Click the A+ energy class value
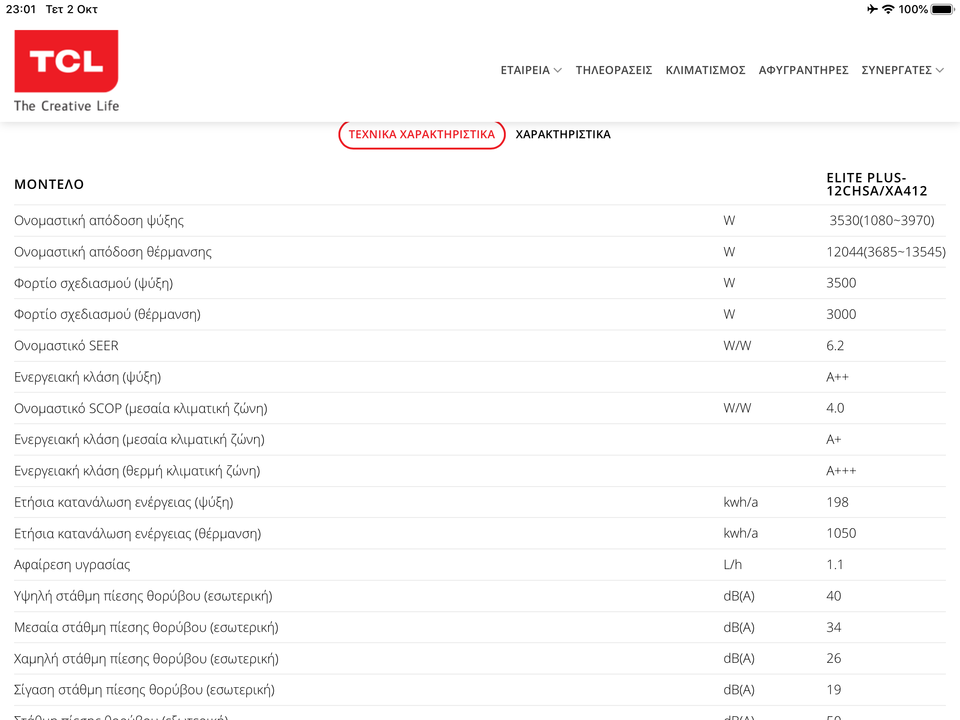960x720 pixels. click(x=833, y=440)
